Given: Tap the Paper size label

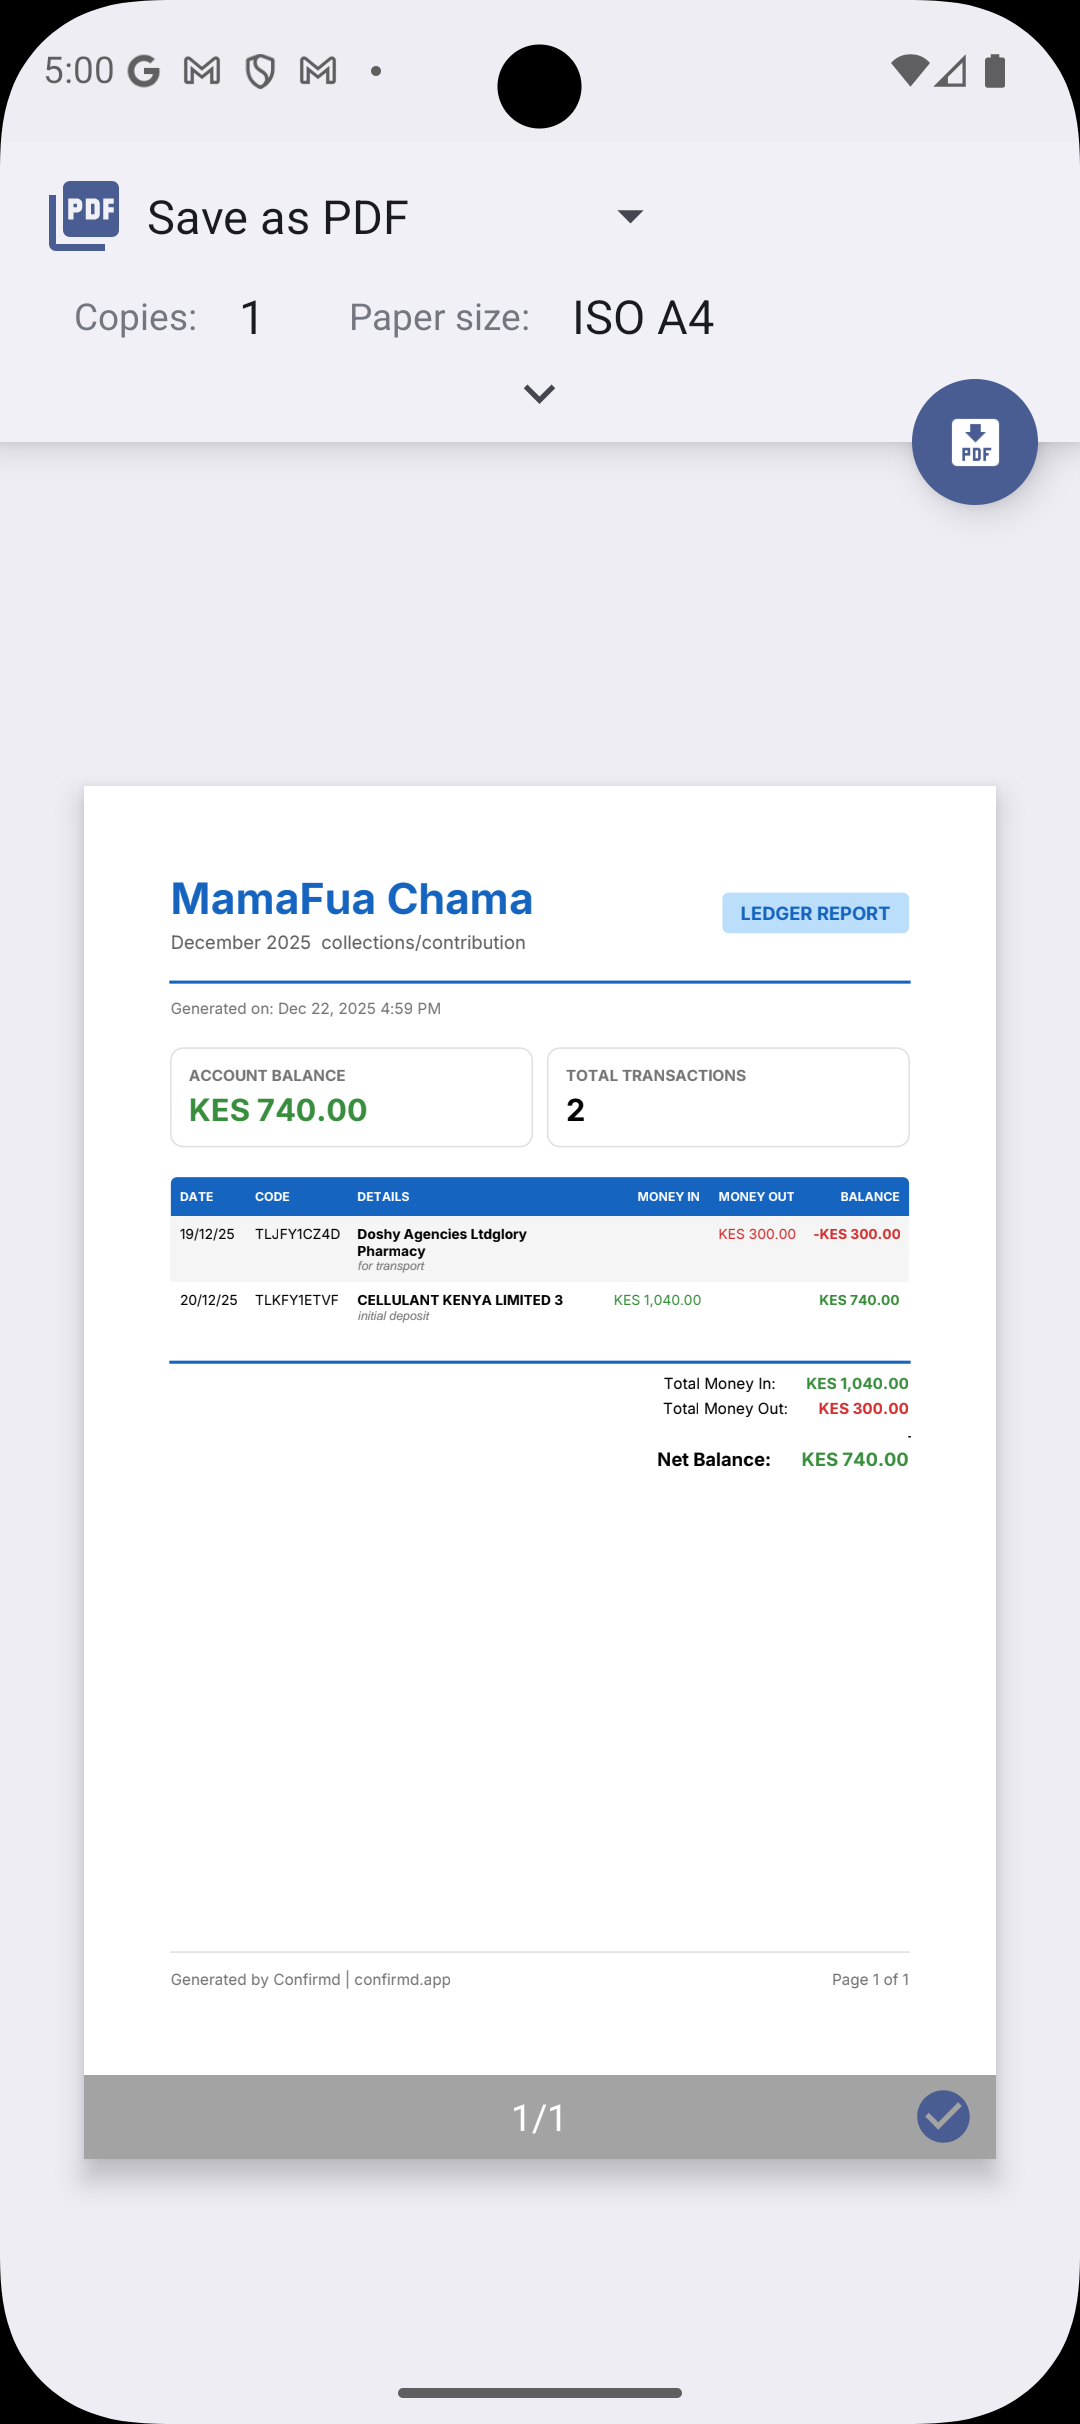Looking at the screenshot, I should point(439,318).
